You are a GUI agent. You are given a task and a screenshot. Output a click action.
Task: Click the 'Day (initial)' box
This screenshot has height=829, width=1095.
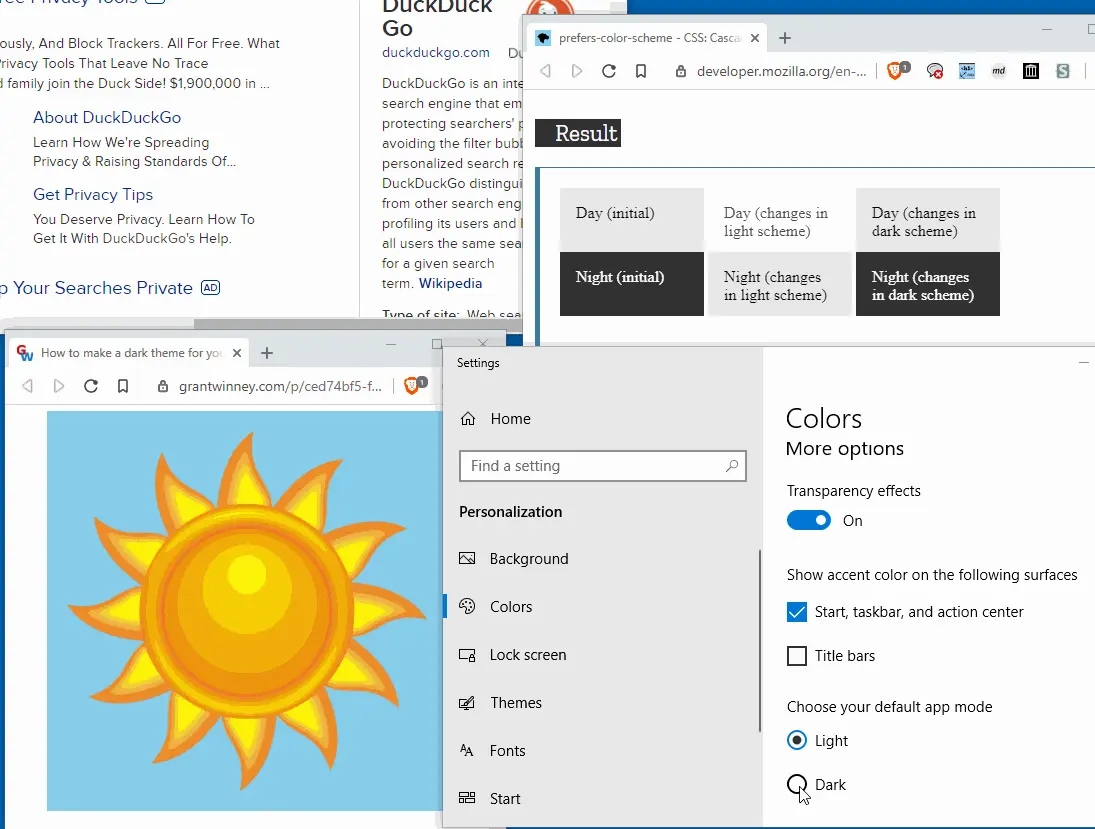631,220
